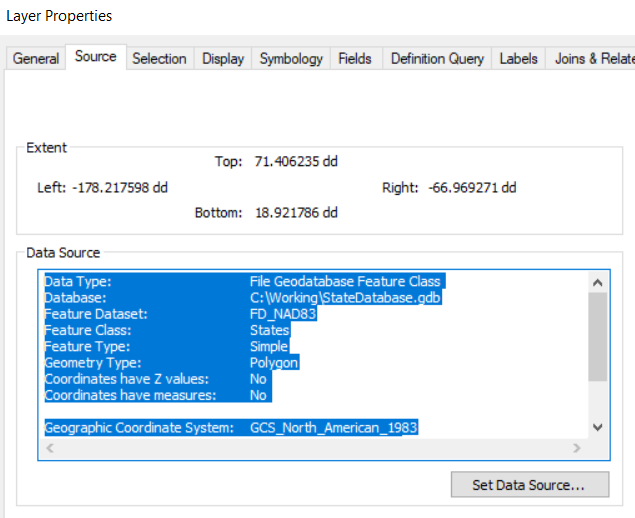Select the Source tab
635x518 pixels.
pos(96,57)
